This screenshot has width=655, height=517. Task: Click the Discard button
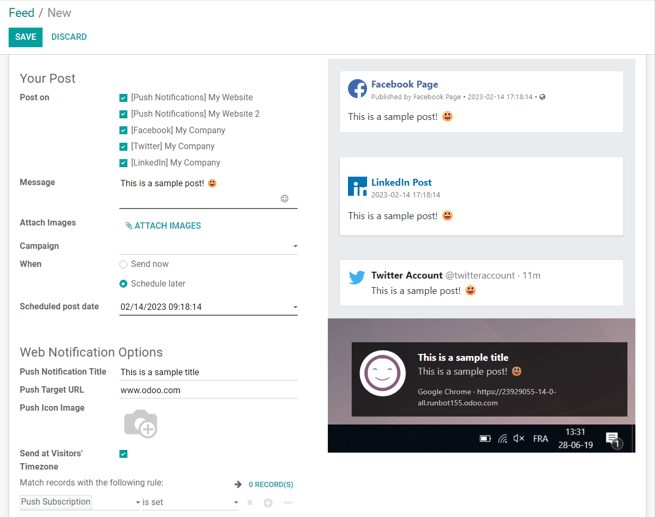pyautogui.click(x=69, y=37)
